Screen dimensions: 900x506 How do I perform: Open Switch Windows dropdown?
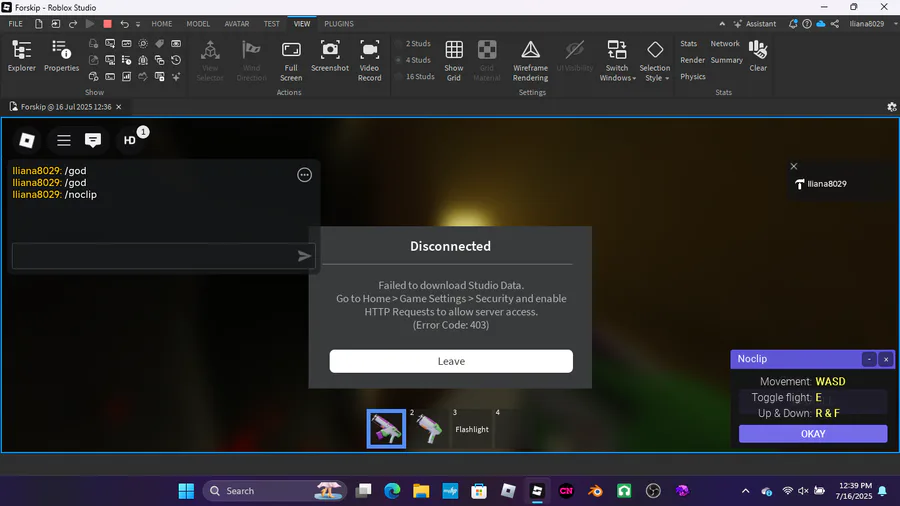pos(617,61)
